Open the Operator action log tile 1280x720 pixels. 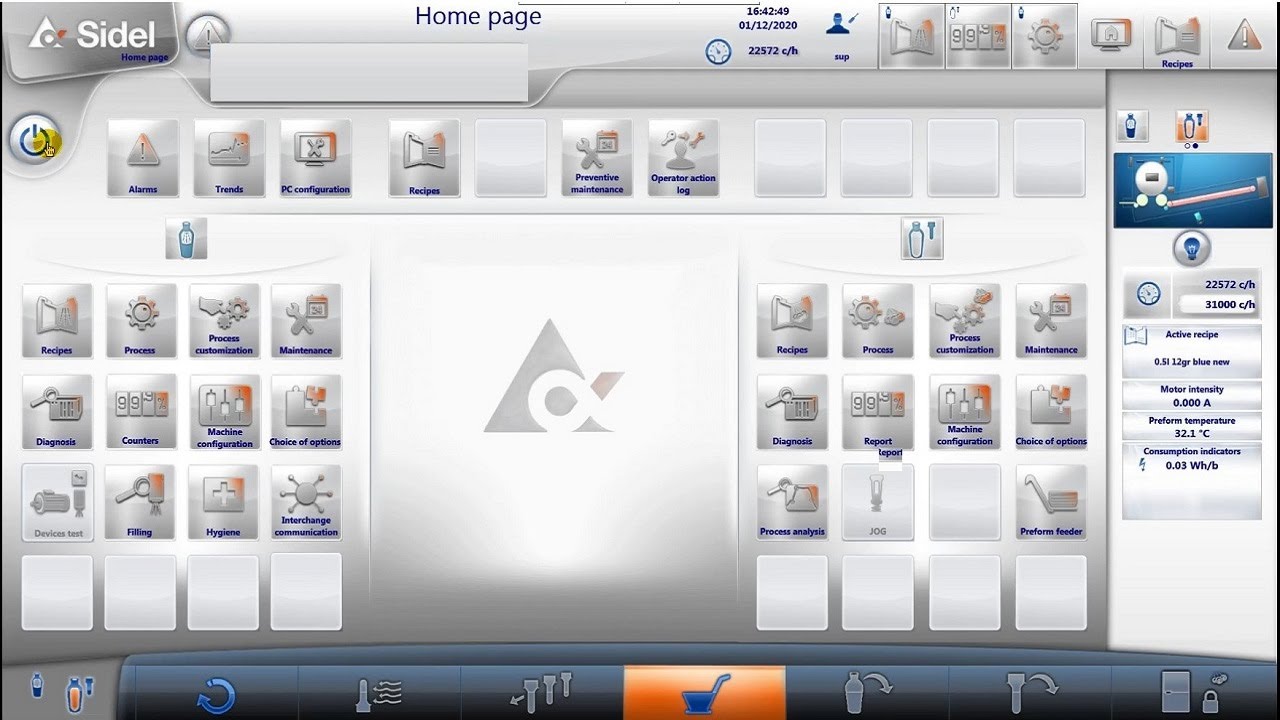coord(683,158)
